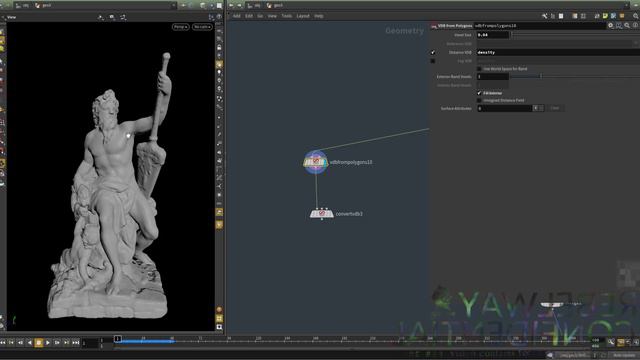
Task: Open the No cam dropdown
Action: [x=202, y=27]
